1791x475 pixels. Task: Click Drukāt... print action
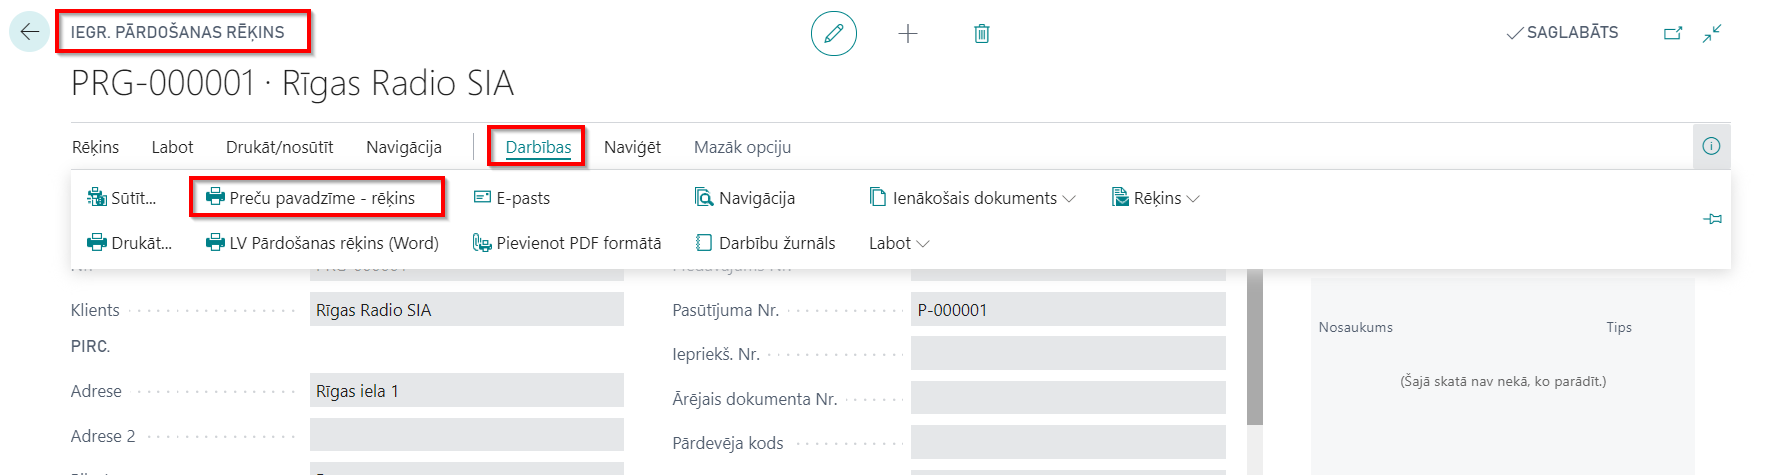tap(129, 243)
